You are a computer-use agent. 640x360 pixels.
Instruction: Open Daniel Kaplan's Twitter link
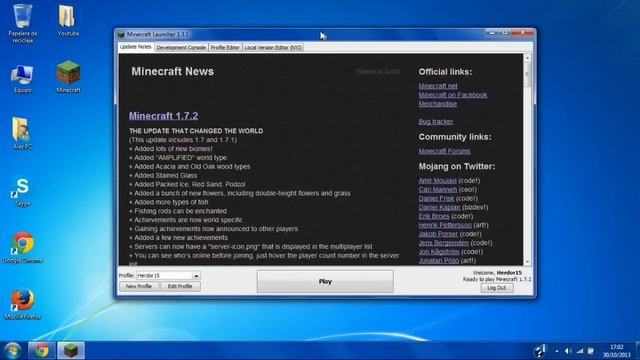(439, 207)
